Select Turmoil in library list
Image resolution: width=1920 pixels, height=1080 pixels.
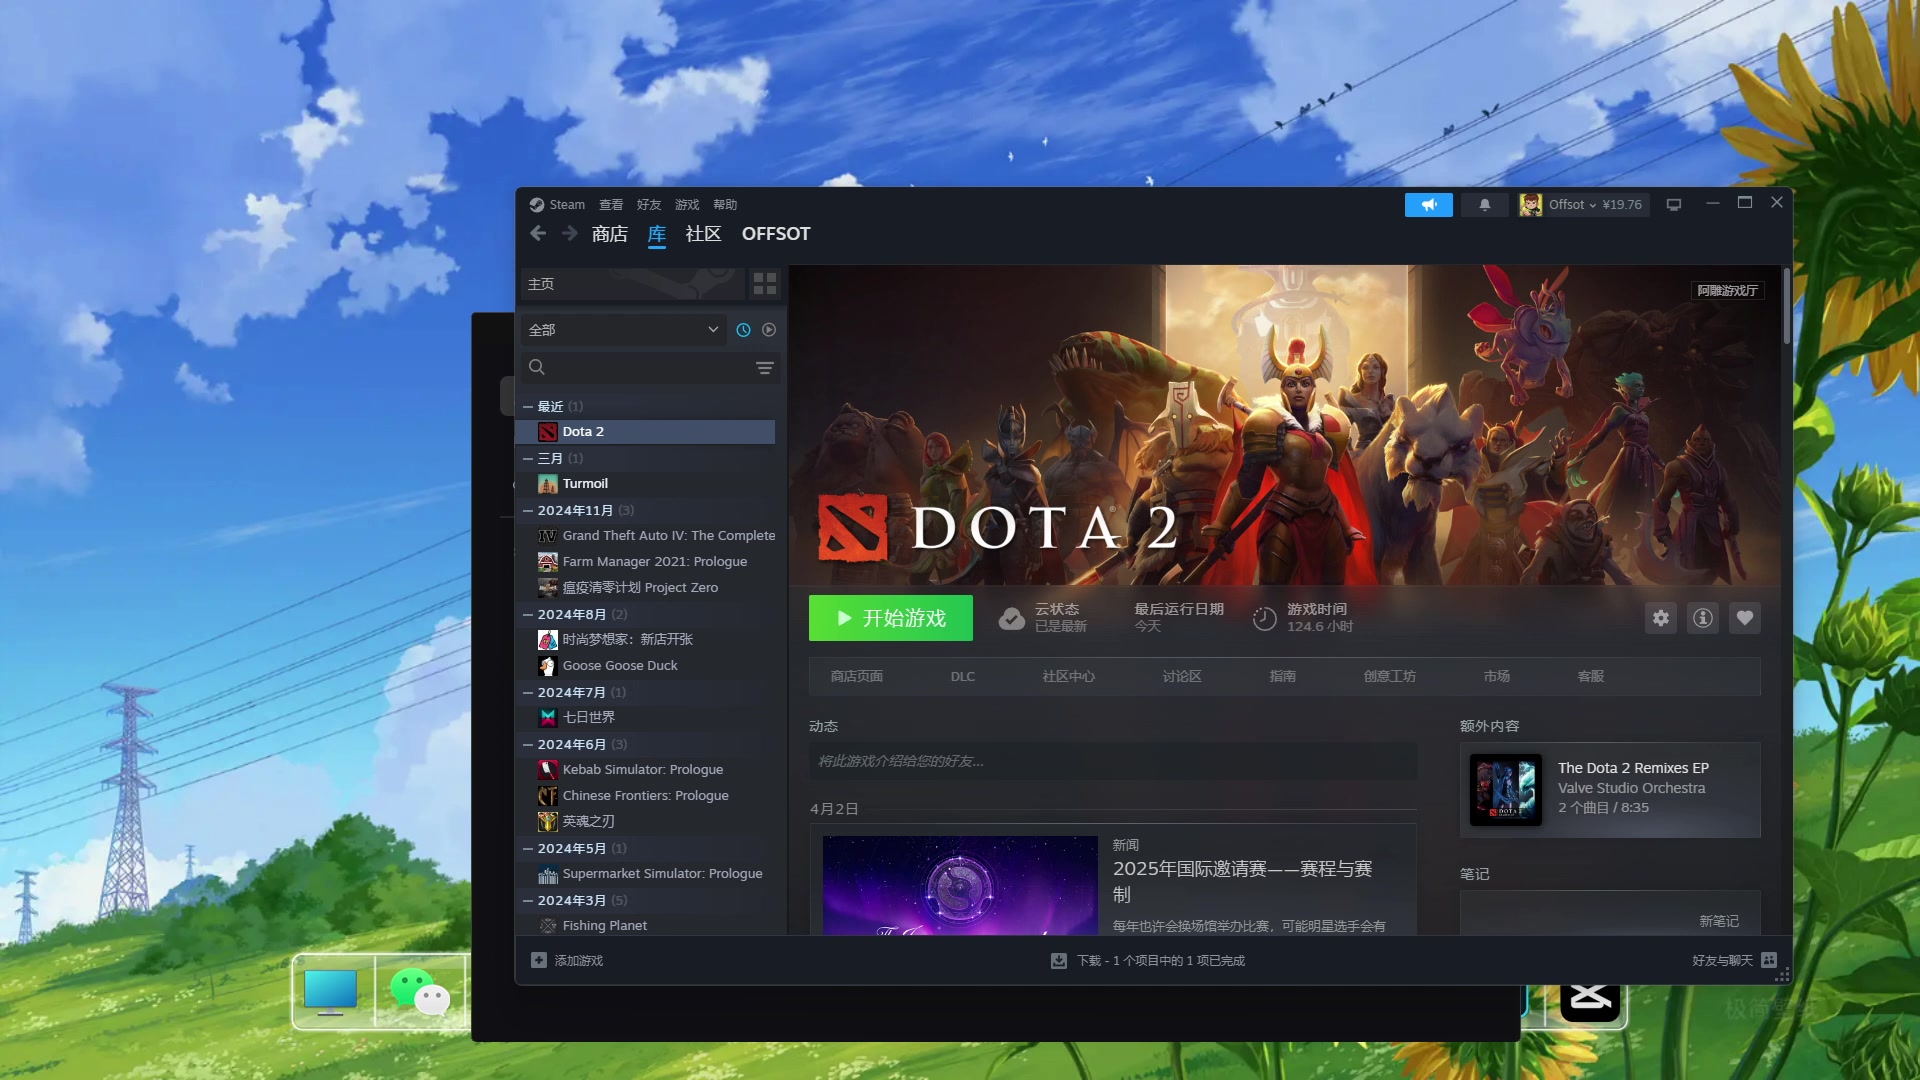(x=646, y=484)
